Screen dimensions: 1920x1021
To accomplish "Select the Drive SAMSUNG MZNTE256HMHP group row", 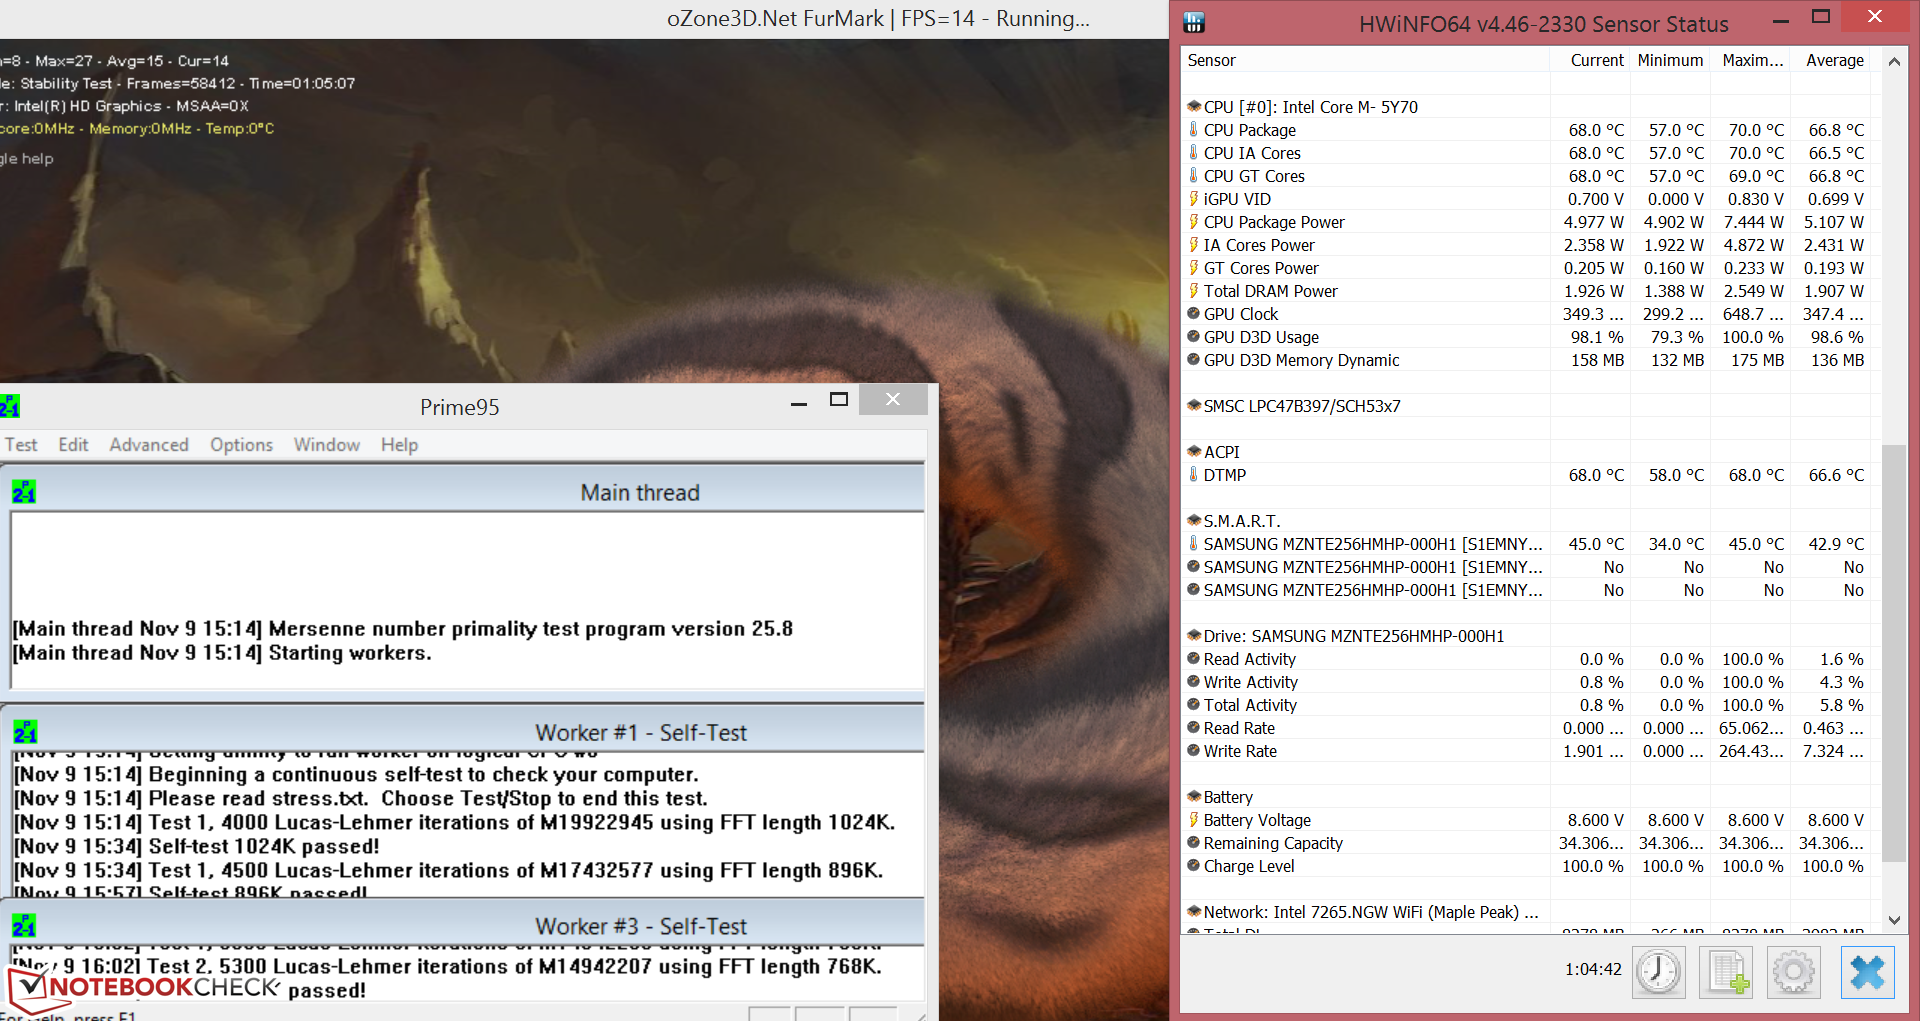I will [x=1526, y=636].
